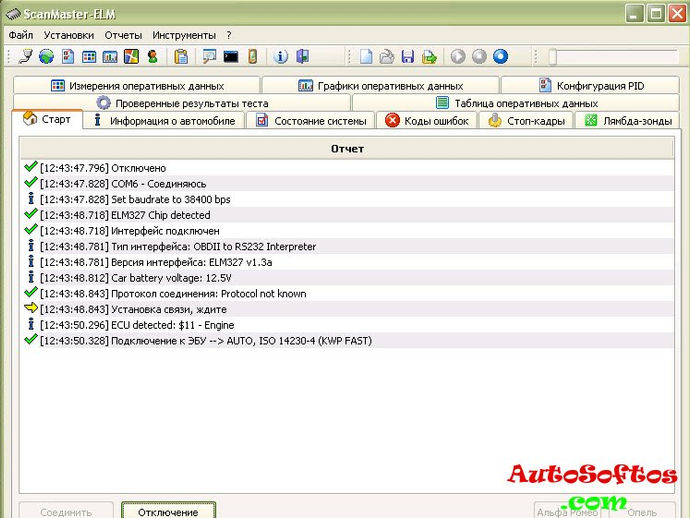Open Информация о автомобиле tab
Image resolution: width=690 pixels, height=518 pixels.
click(164, 121)
